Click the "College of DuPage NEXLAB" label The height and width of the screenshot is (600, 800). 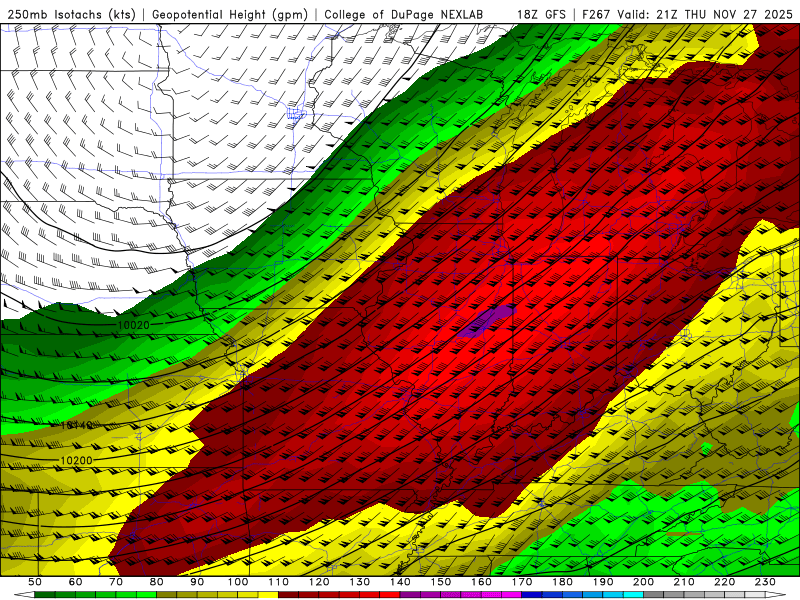coord(404,14)
